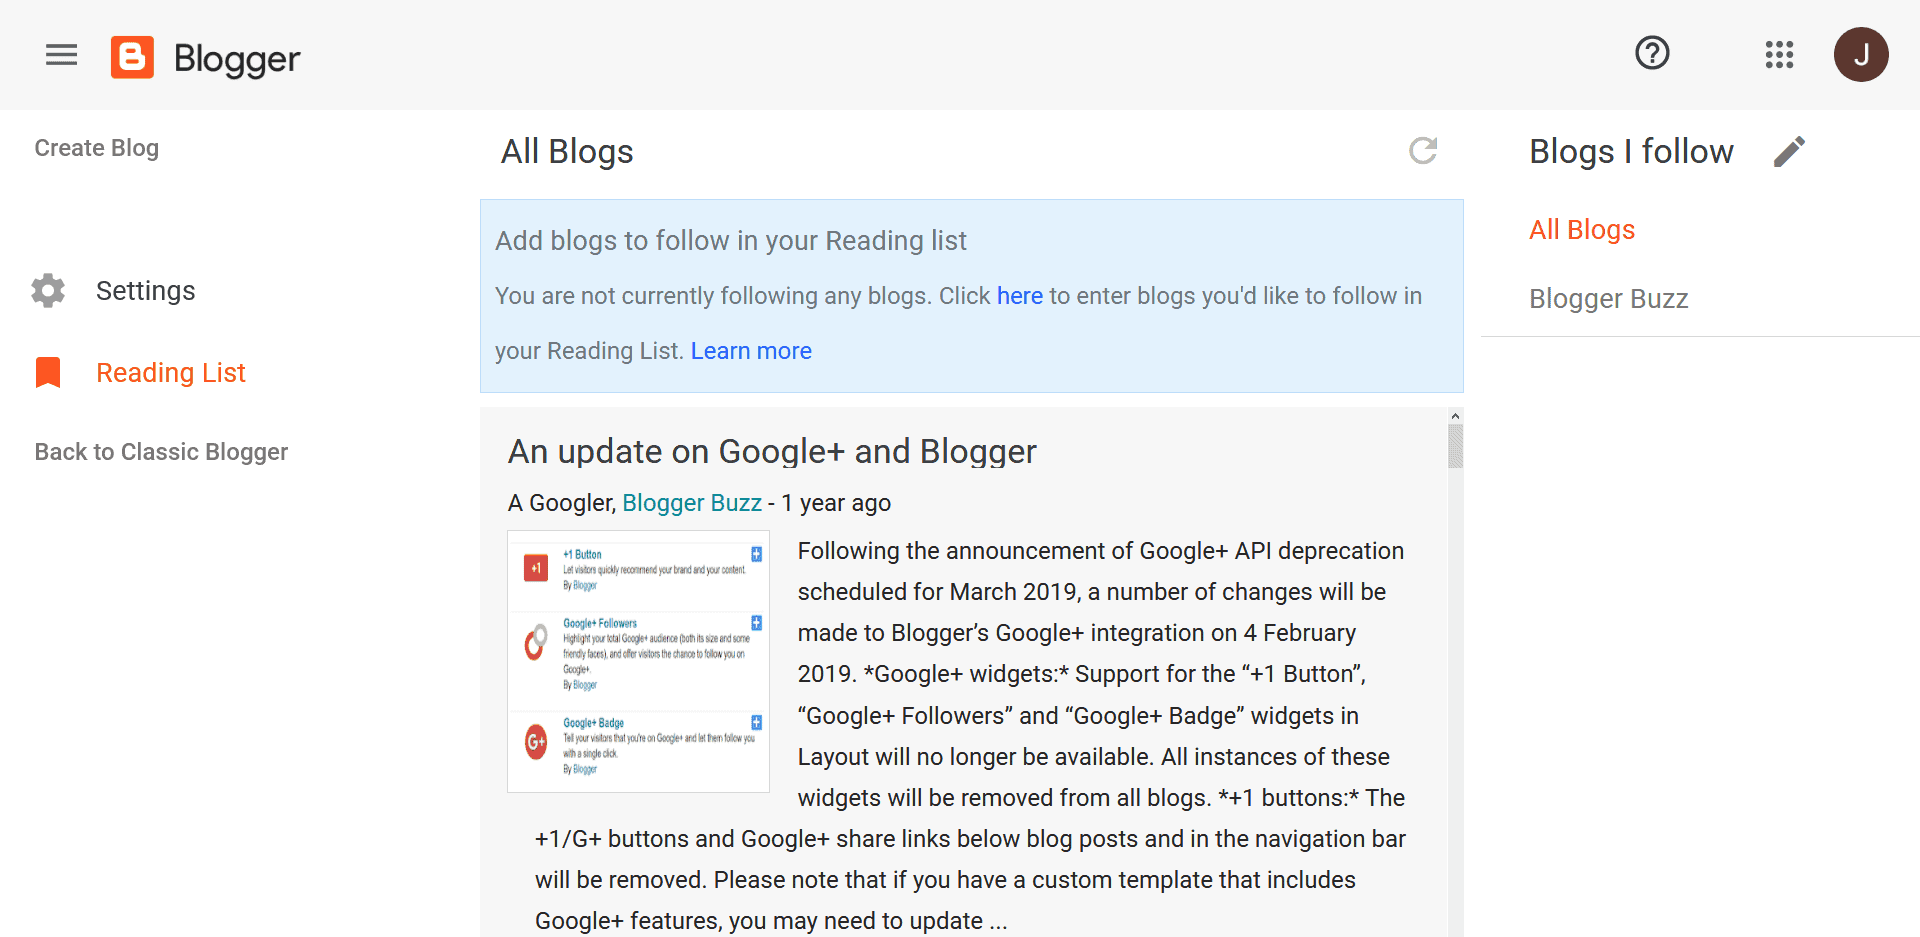Open Blogger help
Screen dimensions: 1920x937
coord(1652,53)
